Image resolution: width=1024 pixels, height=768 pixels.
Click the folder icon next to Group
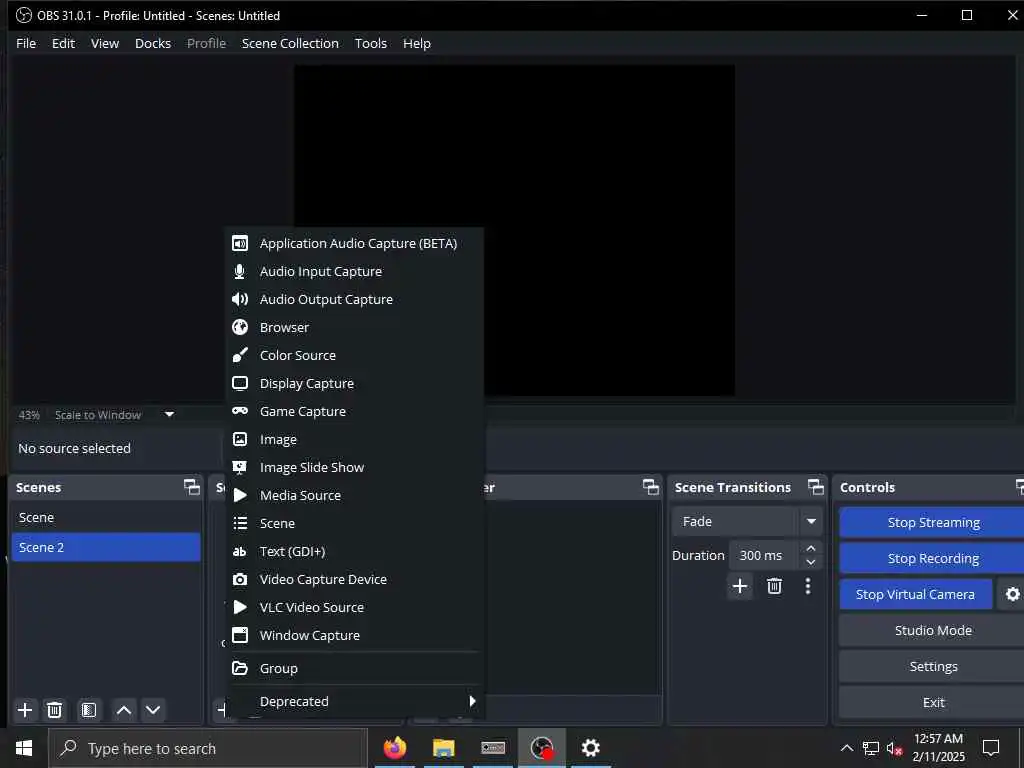pyautogui.click(x=240, y=668)
